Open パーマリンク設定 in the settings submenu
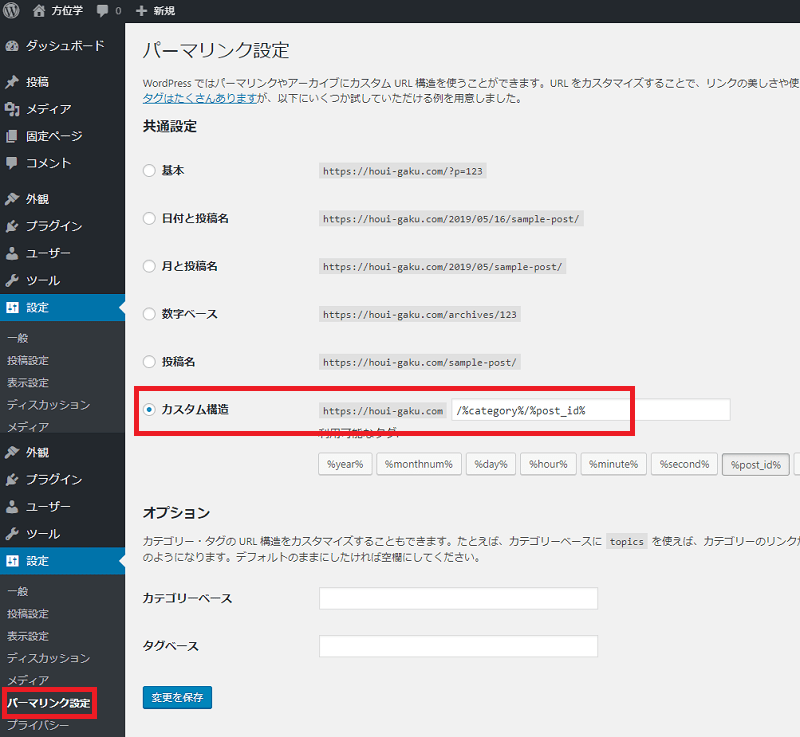The width and height of the screenshot is (800, 737). (49, 703)
